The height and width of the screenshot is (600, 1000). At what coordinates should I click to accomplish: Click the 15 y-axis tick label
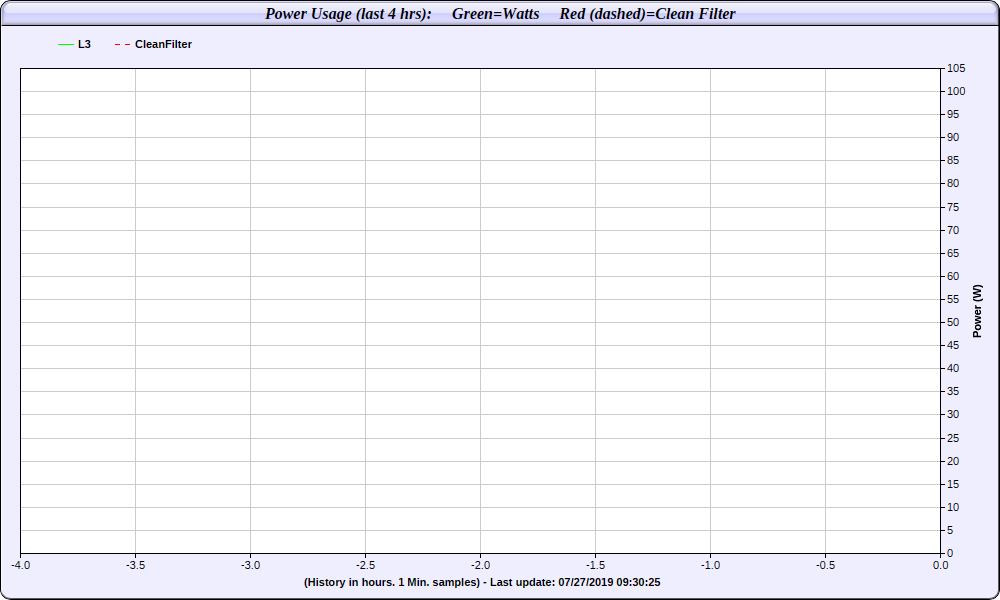(953, 484)
